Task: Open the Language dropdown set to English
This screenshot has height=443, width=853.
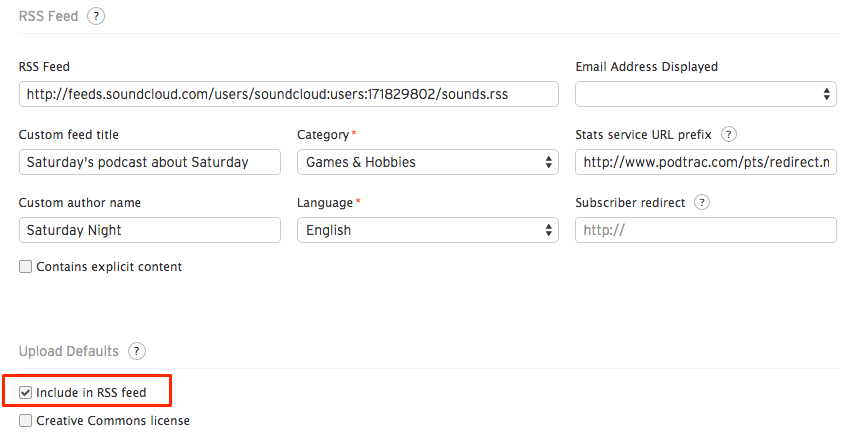Action: (x=428, y=230)
